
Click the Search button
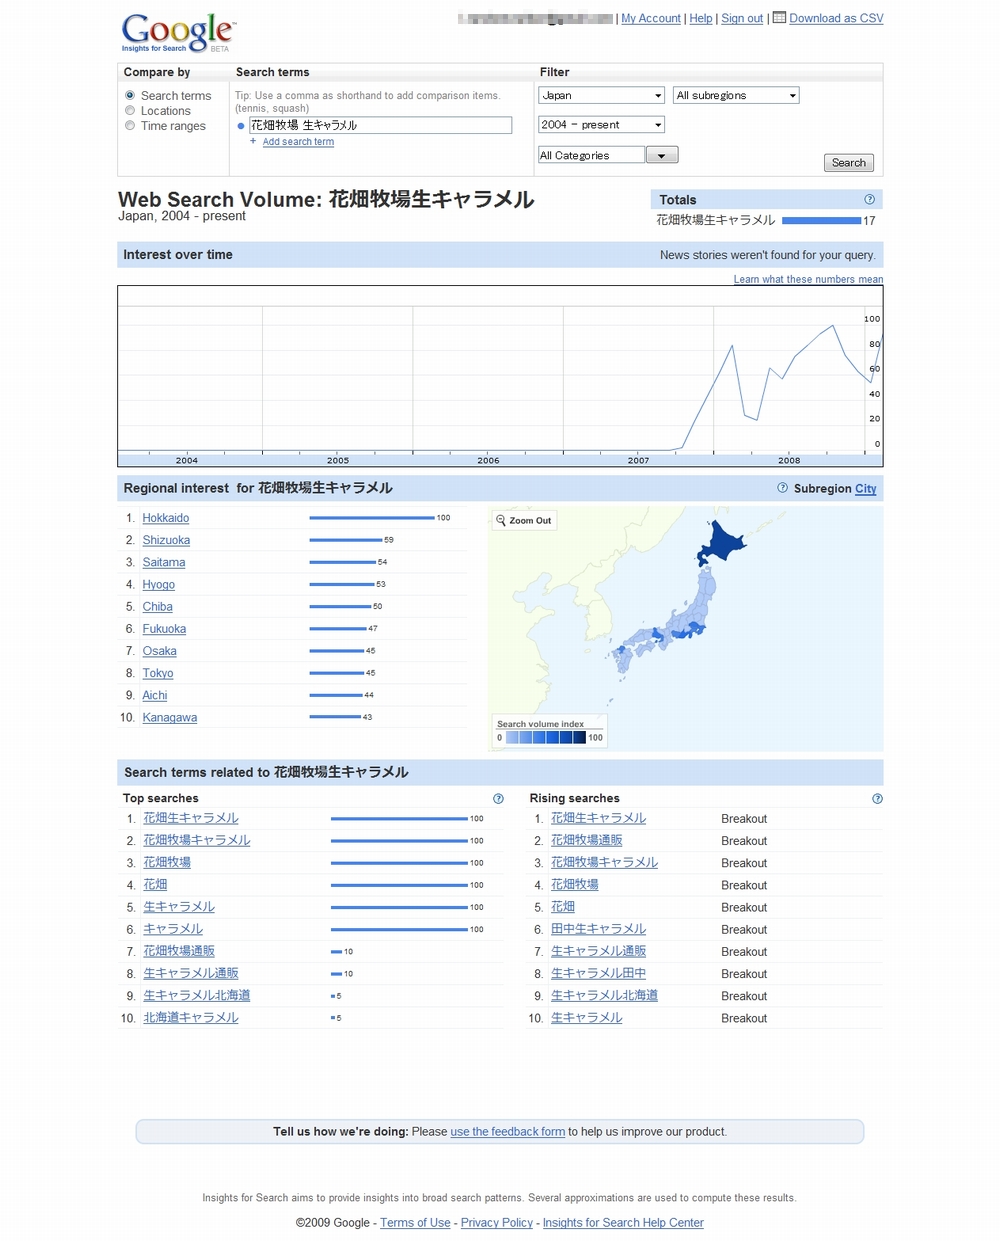point(849,163)
